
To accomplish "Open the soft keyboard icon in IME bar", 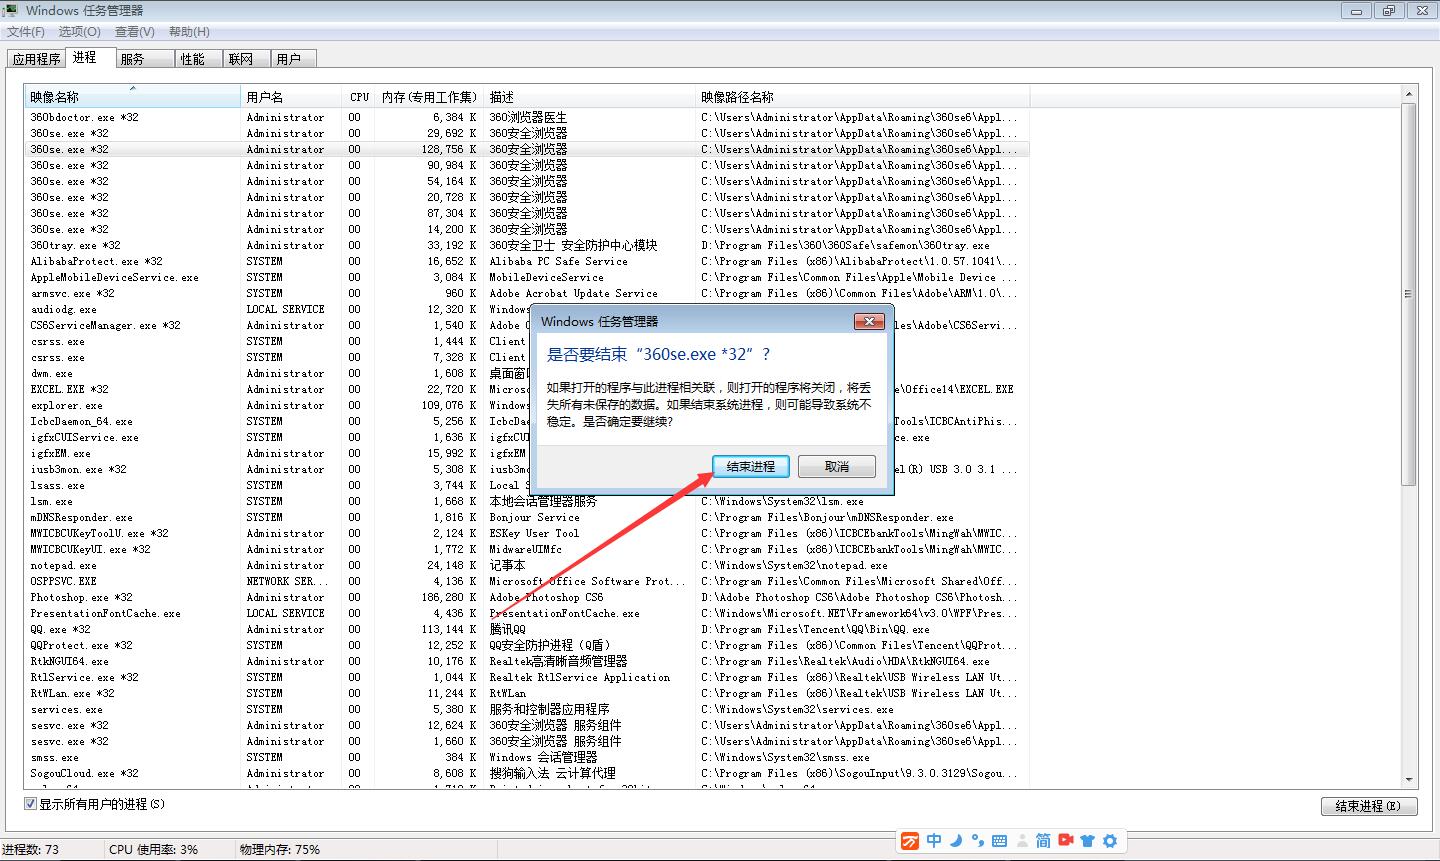I will (999, 841).
